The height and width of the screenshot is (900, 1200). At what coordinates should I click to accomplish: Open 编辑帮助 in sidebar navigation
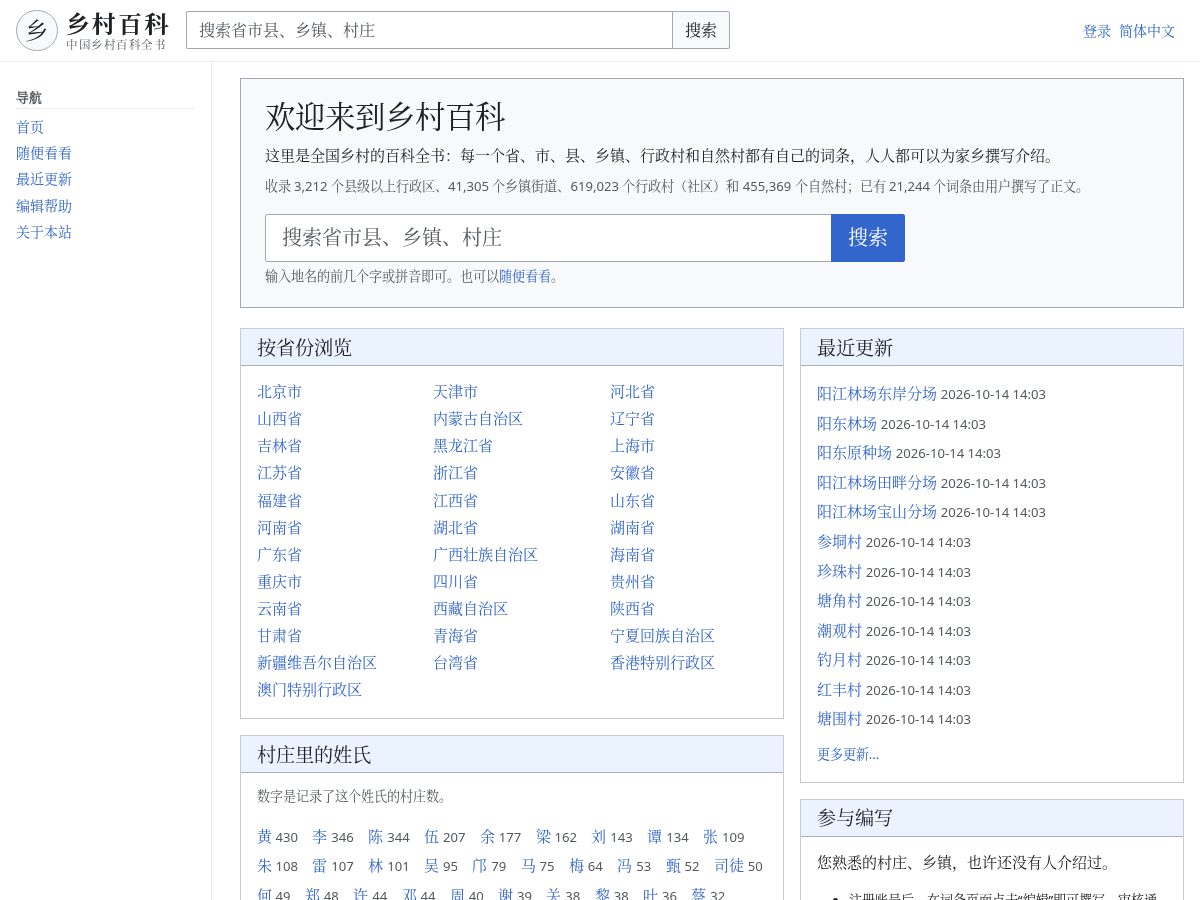click(44, 206)
